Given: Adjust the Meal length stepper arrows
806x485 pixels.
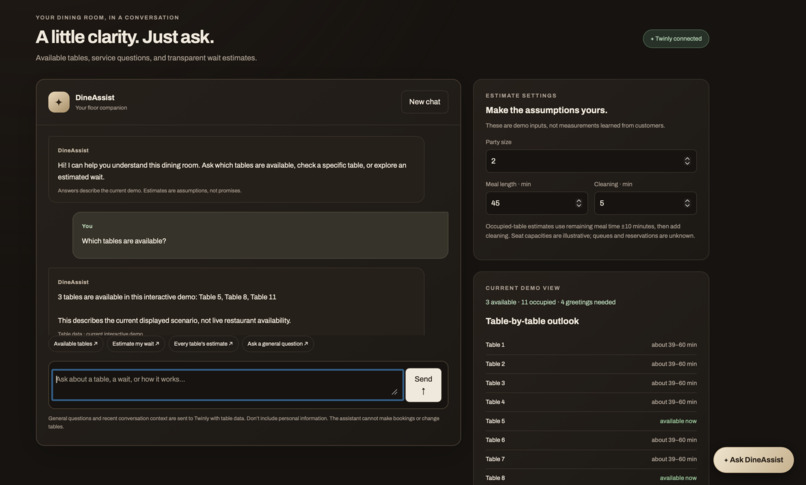Looking at the screenshot, I should tap(578, 203).
